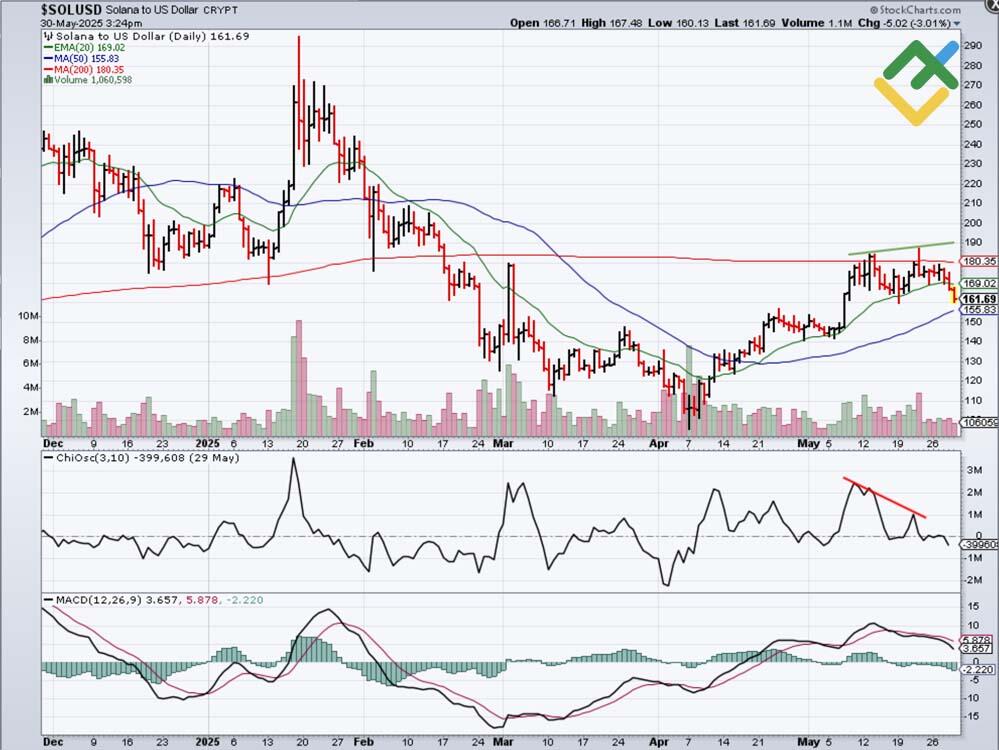999x750 pixels.
Task: Click the yellow highlighted latest price bar
Action: click(x=952, y=293)
